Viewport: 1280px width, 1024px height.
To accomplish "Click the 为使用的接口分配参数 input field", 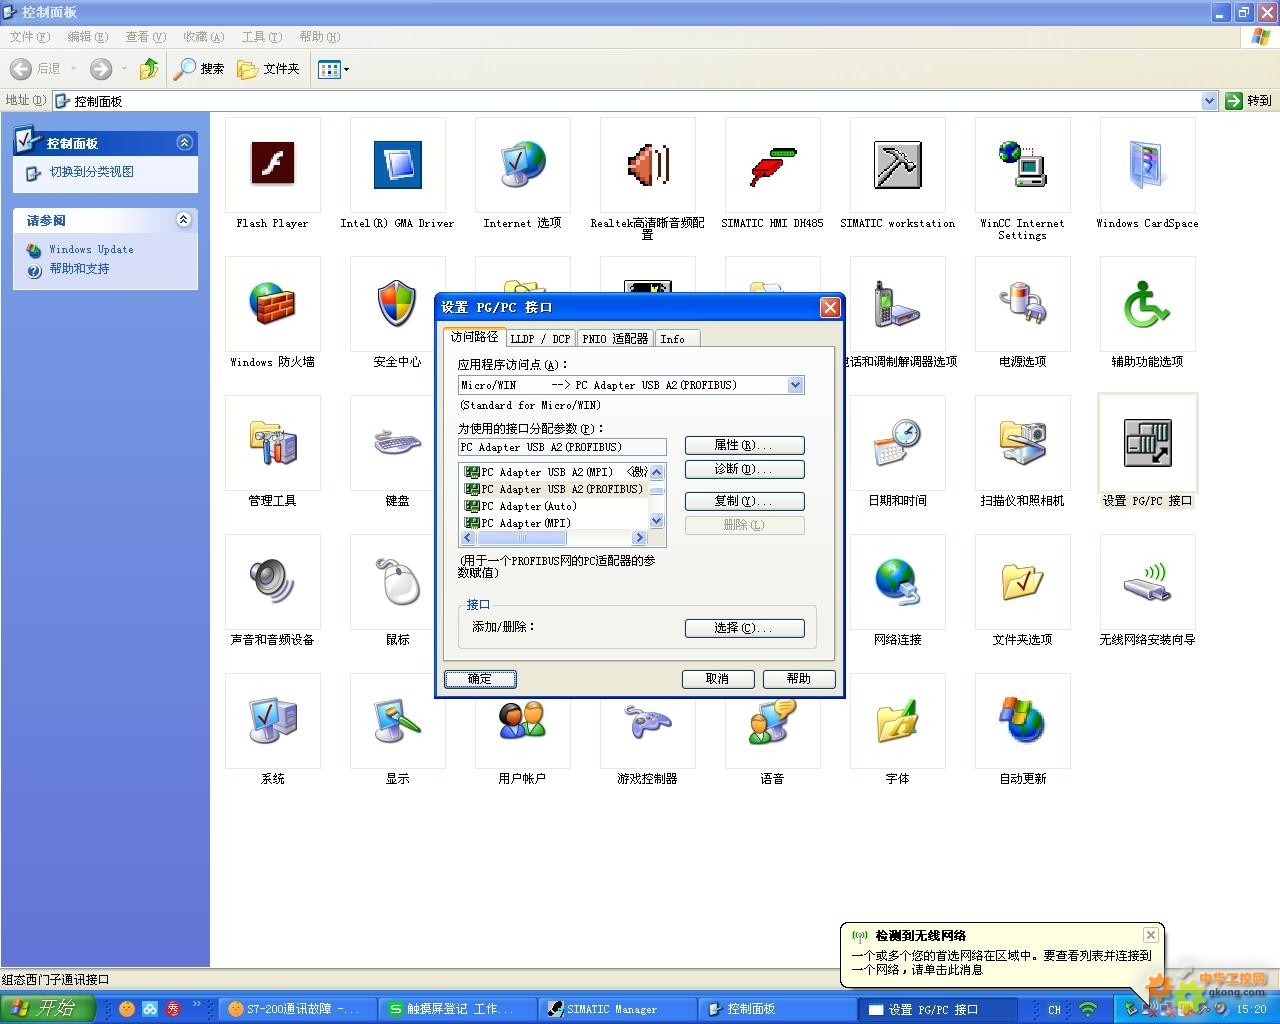I will pyautogui.click(x=562, y=447).
